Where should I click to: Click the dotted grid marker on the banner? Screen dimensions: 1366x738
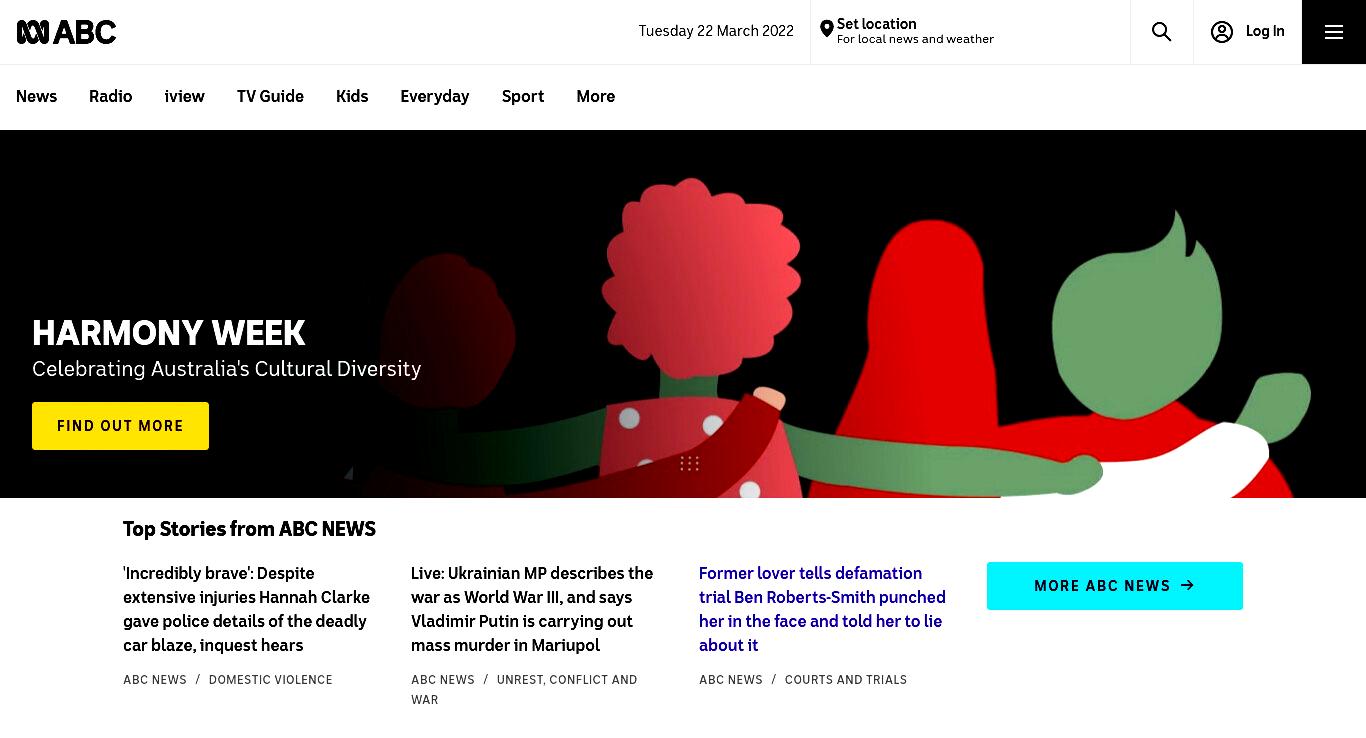click(x=689, y=463)
